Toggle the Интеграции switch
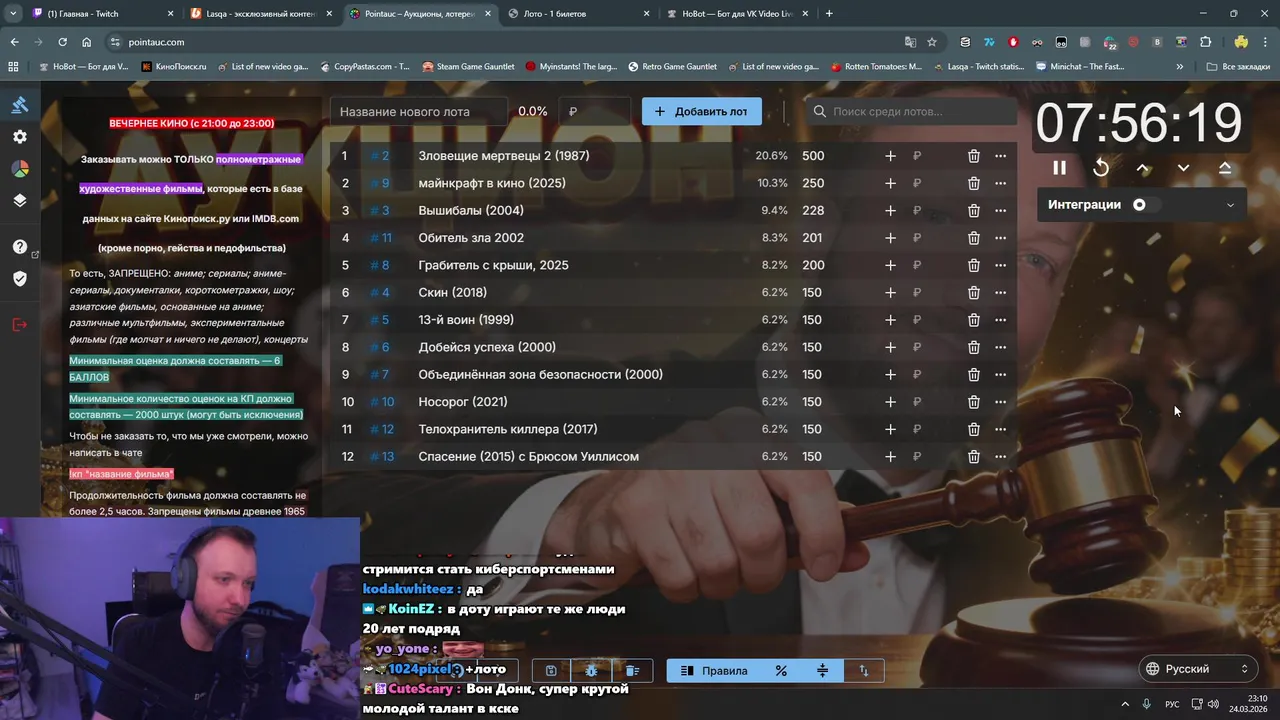1280x720 pixels. [1145, 205]
